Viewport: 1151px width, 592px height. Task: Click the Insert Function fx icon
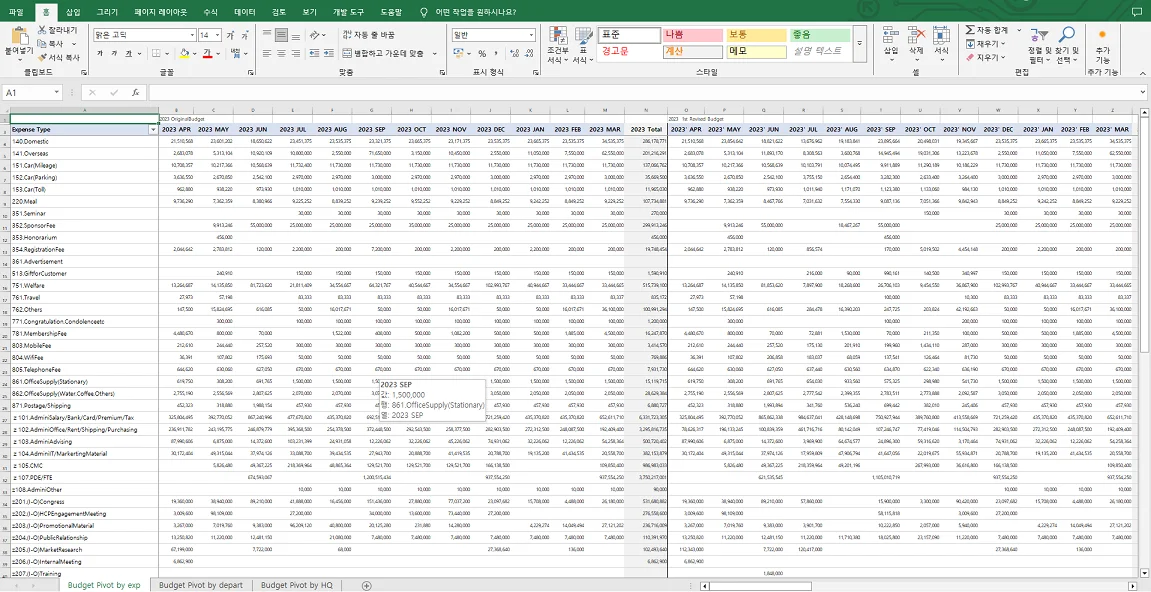click(135, 92)
